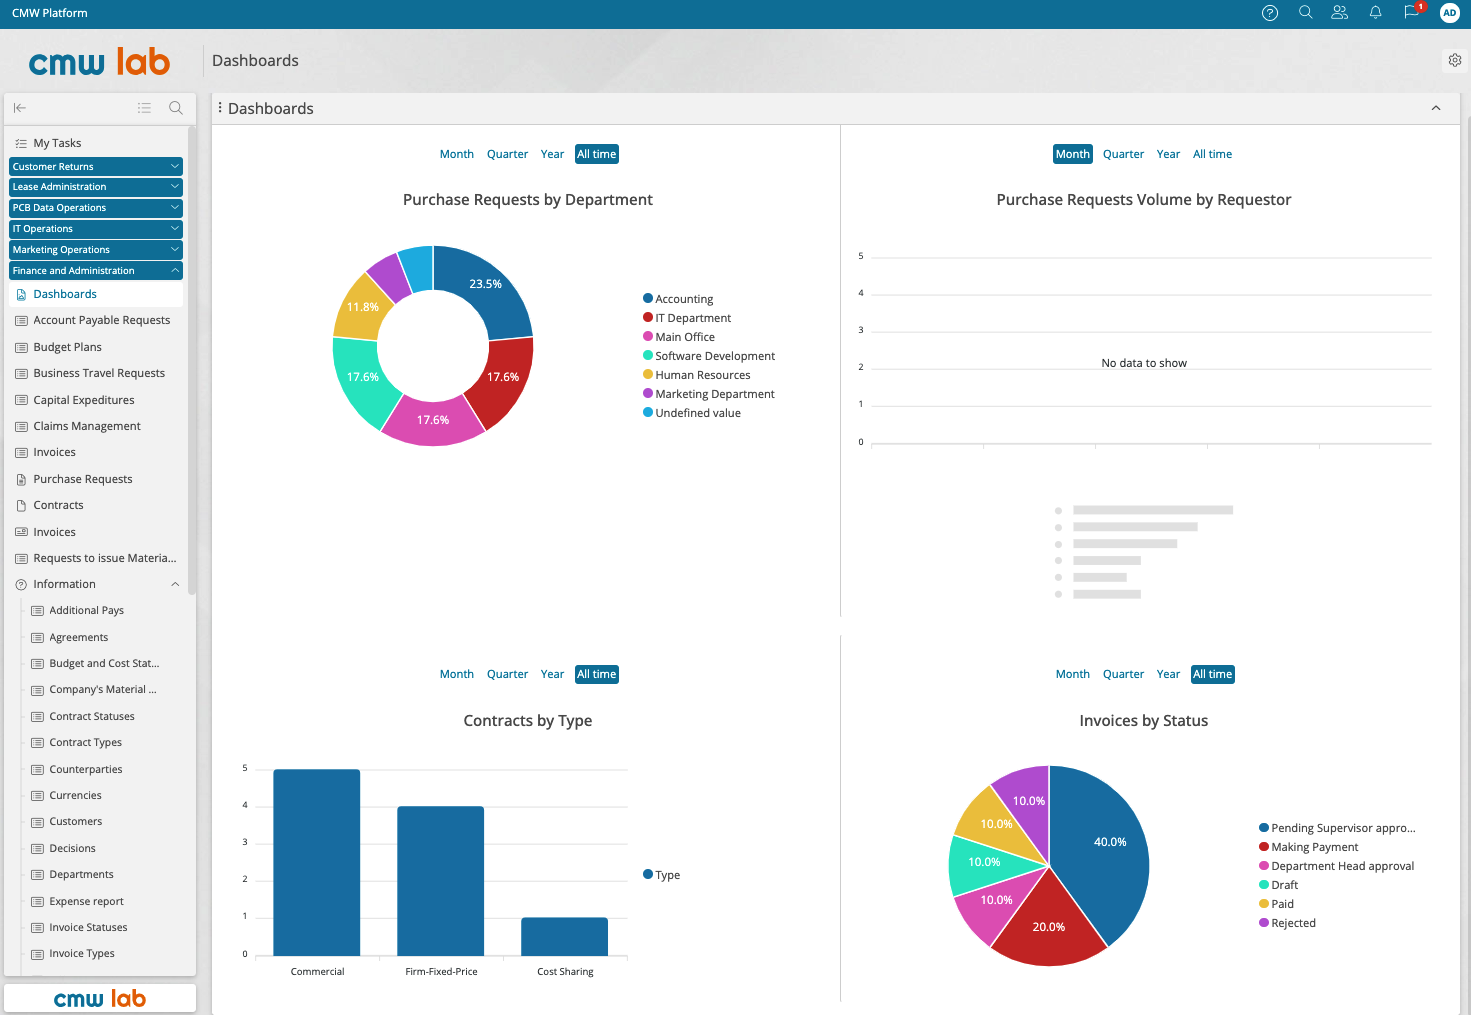Toggle Software Development legend entry
This screenshot has height=1015, width=1471.
(x=709, y=356)
